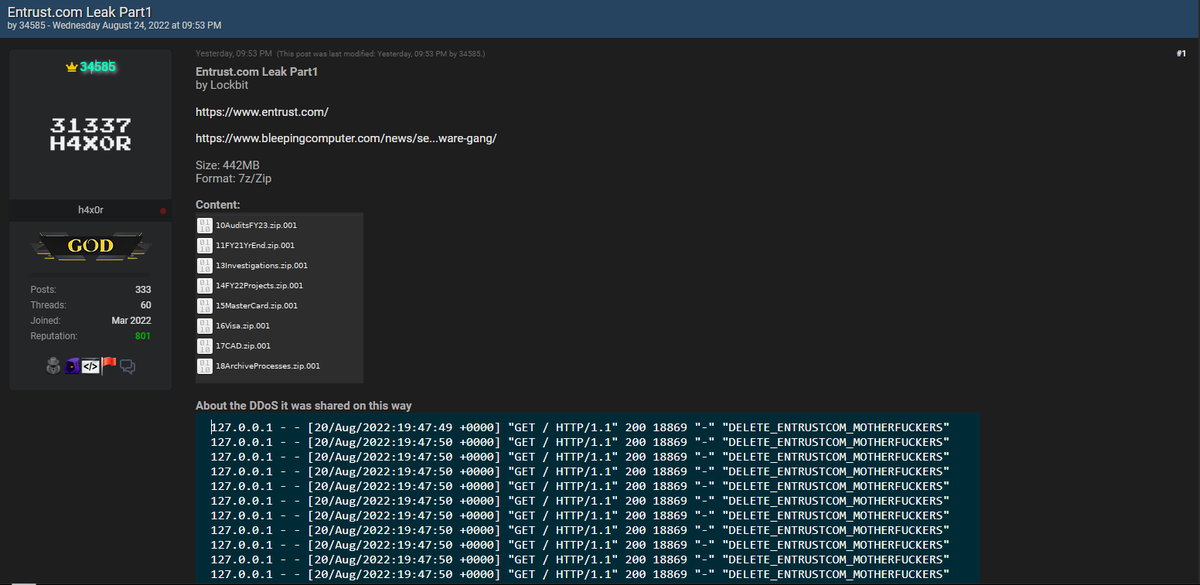Click the file icon for 10AuditsFY23.zip.001
This screenshot has height=585, width=1200.
pos(205,225)
